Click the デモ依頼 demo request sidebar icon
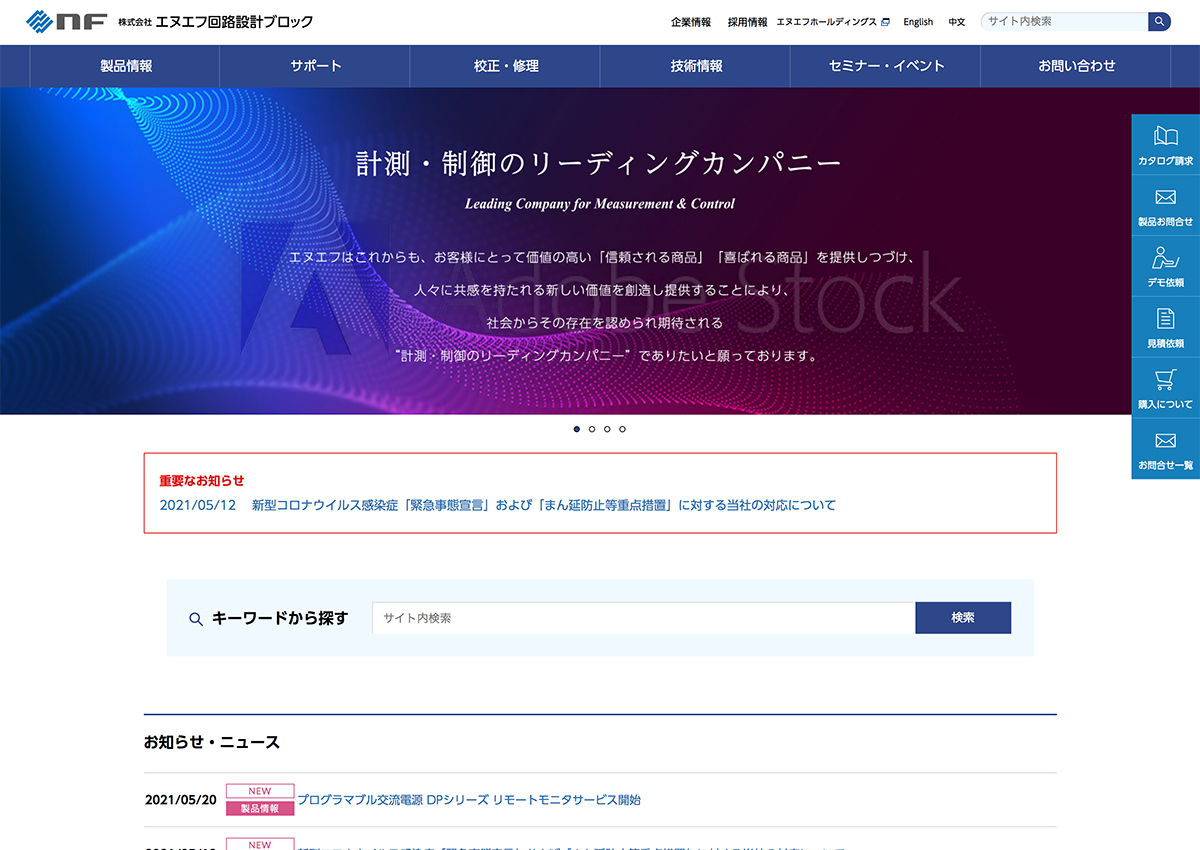Viewport: 1200px width, 850px height. tap(1165, 267)
